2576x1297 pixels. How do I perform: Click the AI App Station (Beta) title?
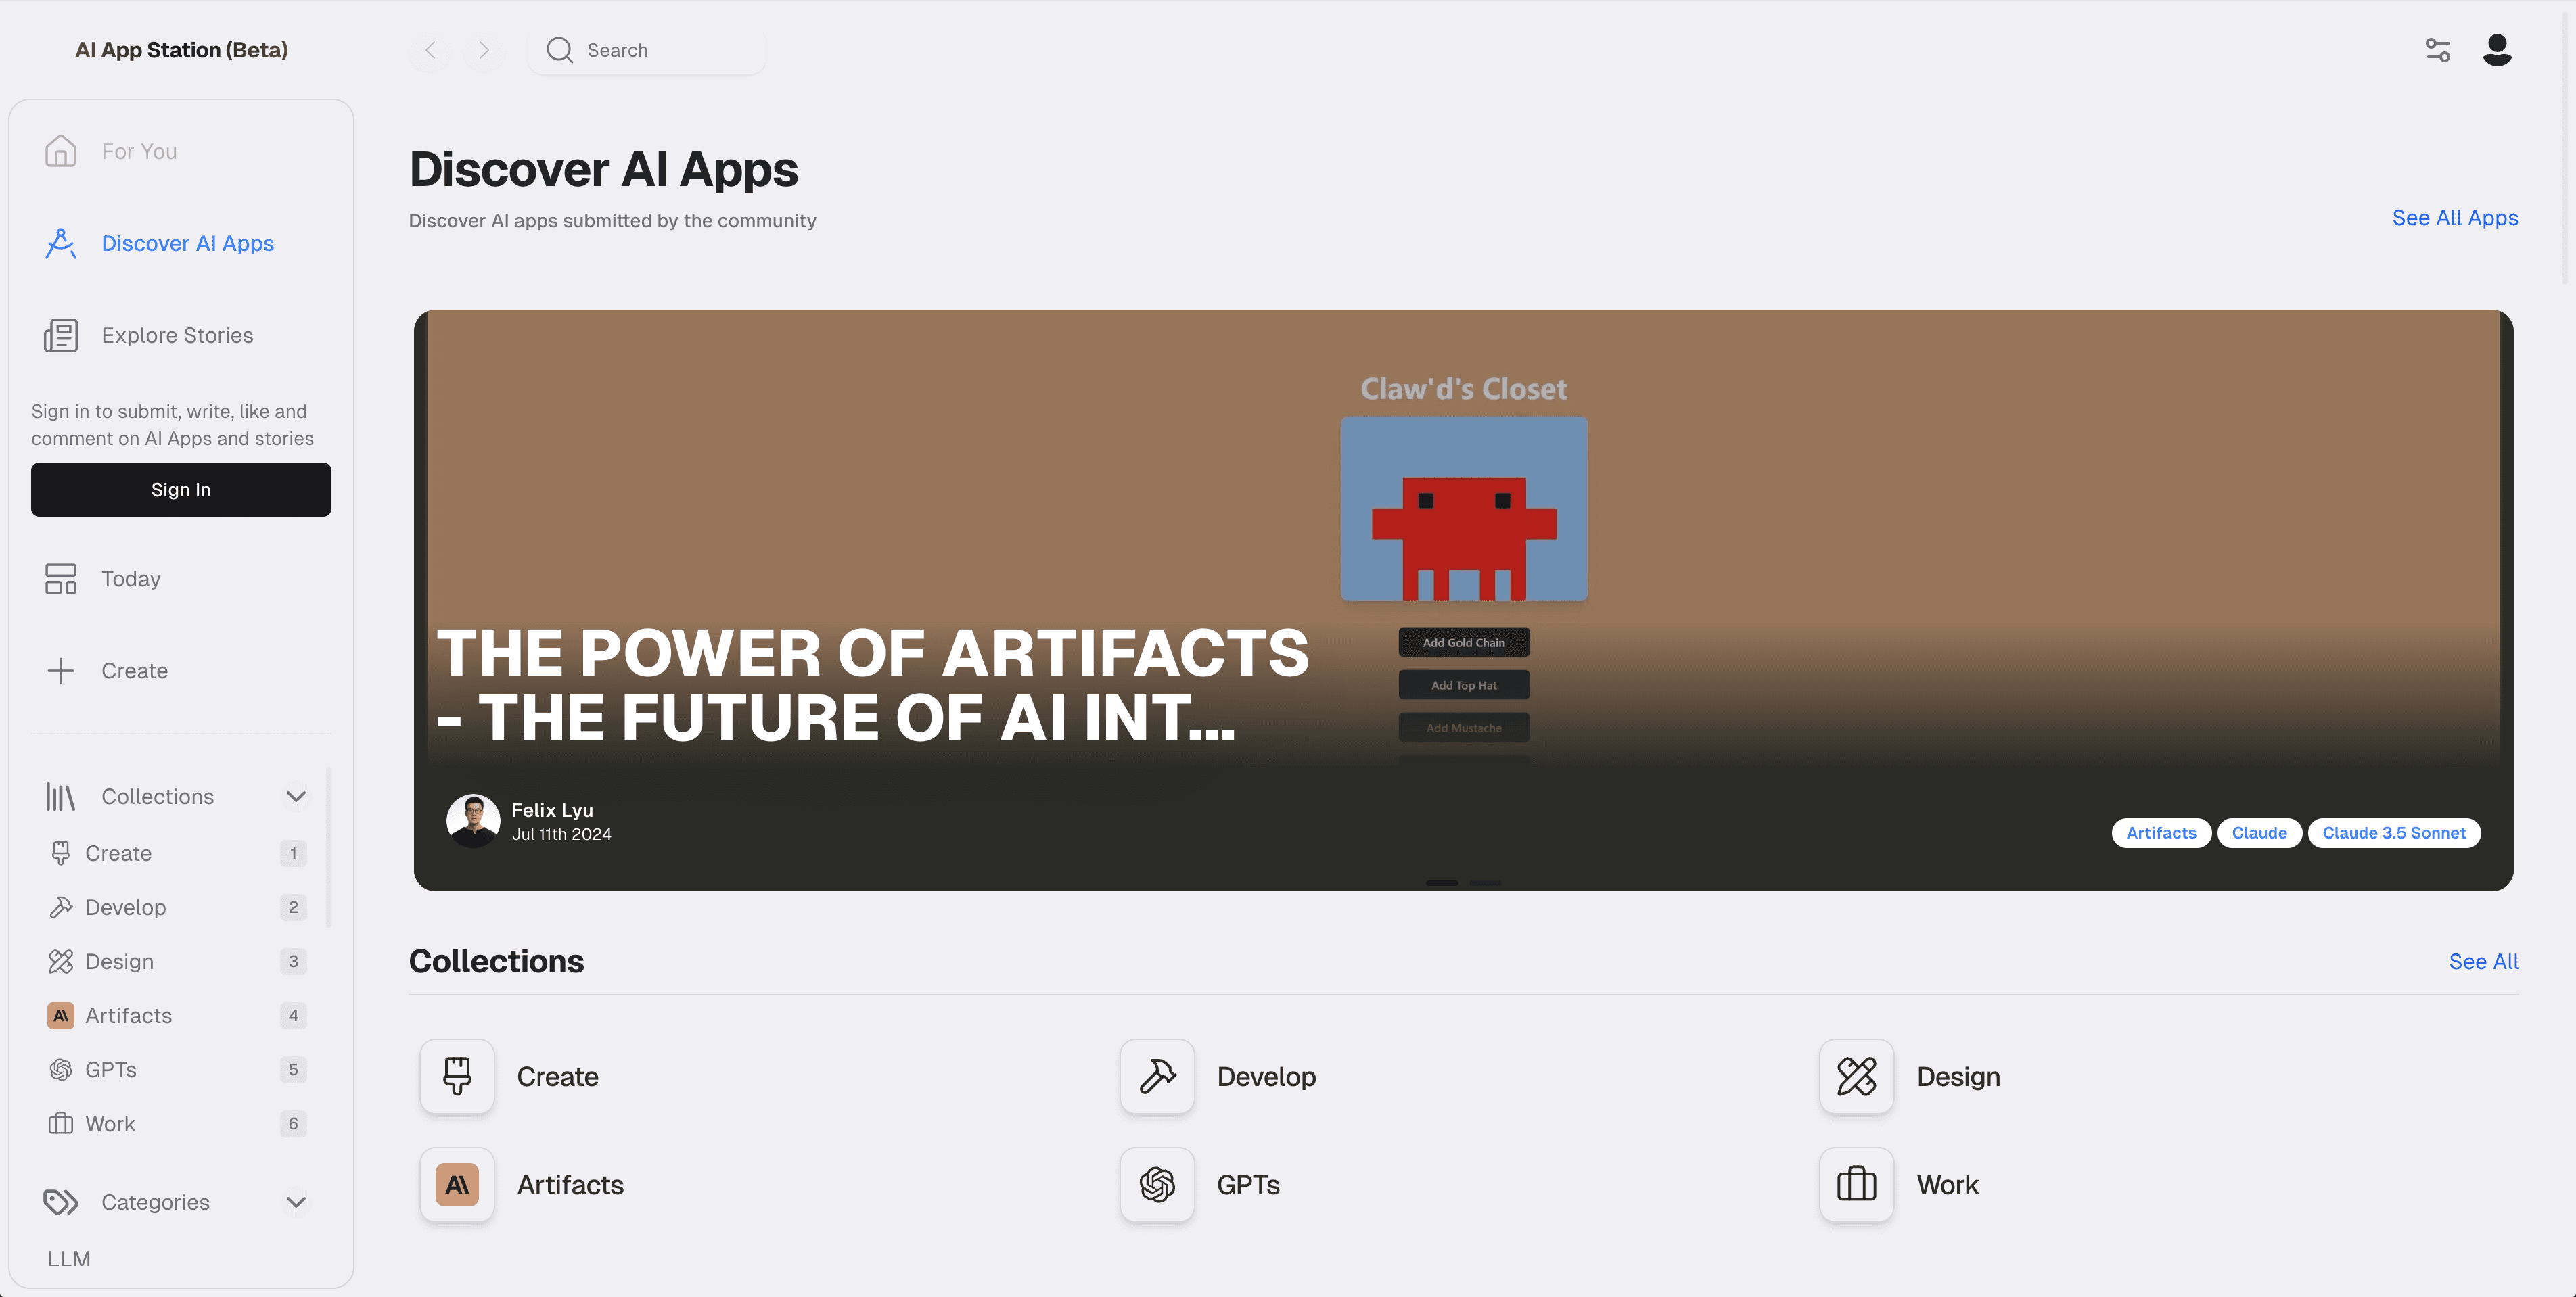tap(181, 50)
